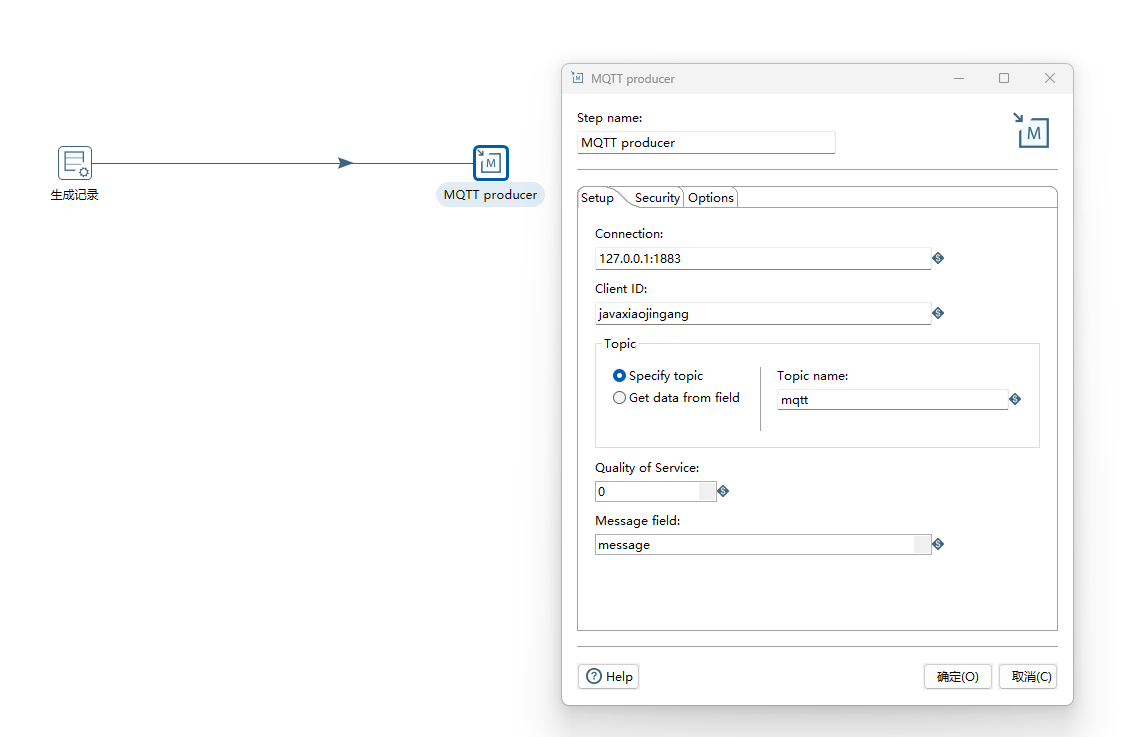Click variable icon next to Connection field

coord(938,258)
